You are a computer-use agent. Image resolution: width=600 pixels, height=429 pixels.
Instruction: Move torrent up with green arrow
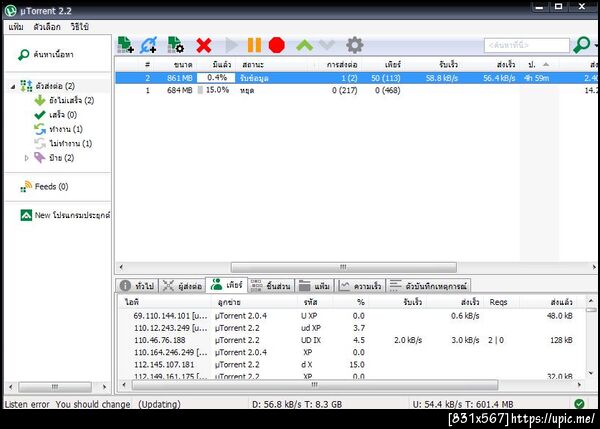[x=305, y=46]
